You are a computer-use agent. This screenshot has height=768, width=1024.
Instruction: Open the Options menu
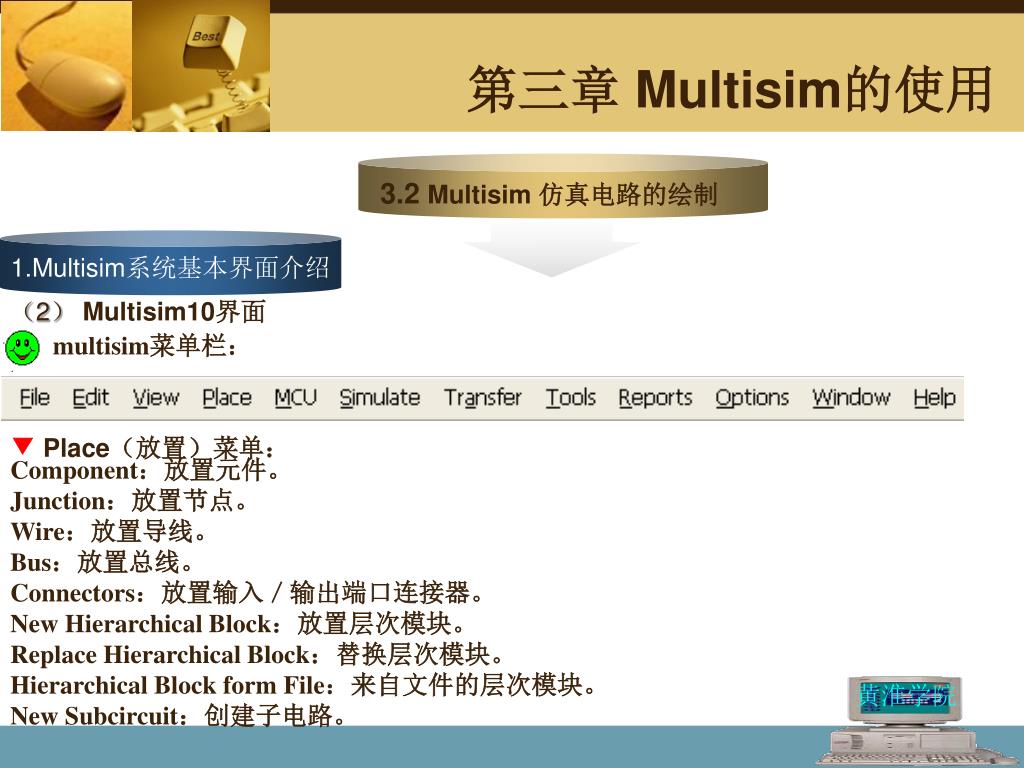click(752, 398)
